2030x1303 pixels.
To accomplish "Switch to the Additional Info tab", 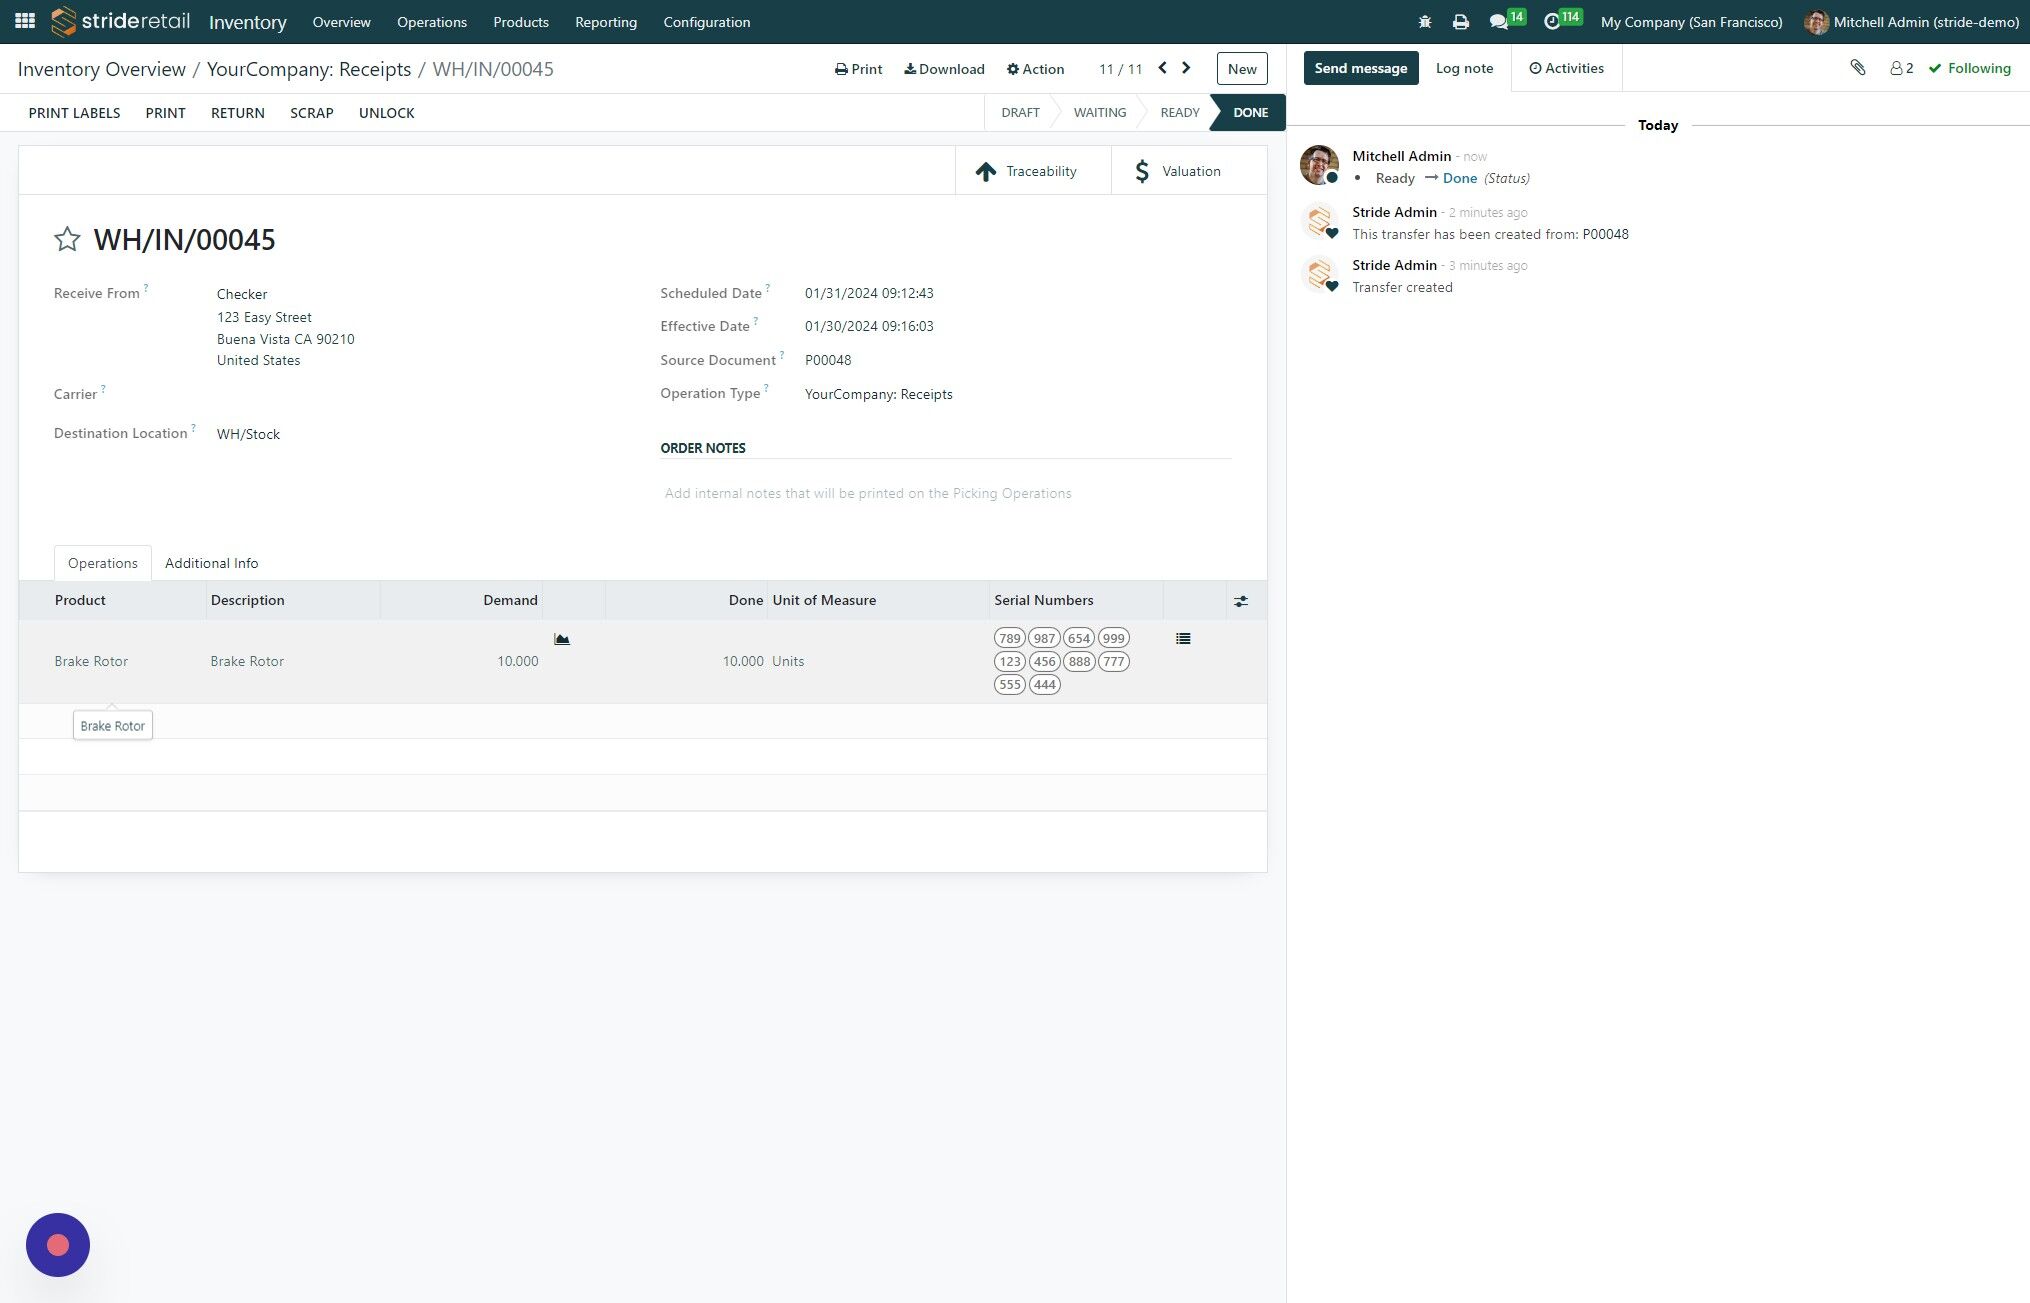I will pyautogui.click(x=212, y=563).
